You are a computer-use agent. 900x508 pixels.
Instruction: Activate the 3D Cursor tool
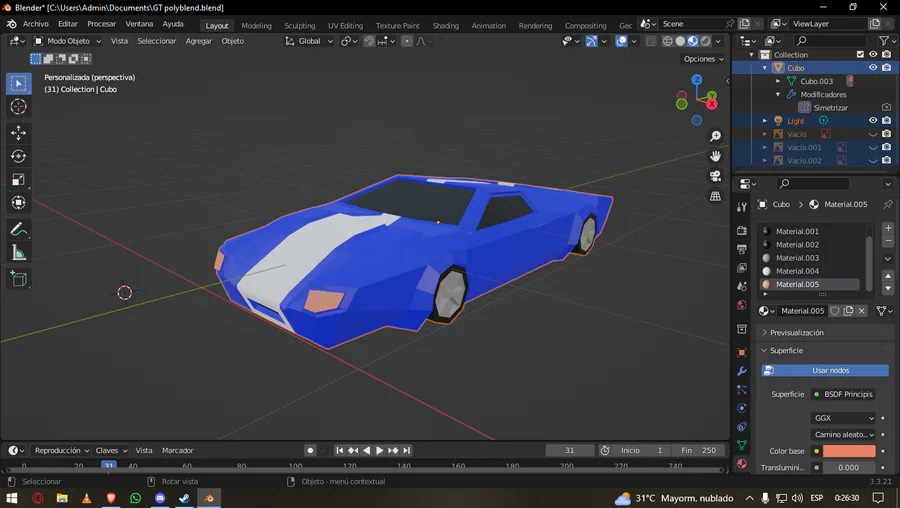click(x=18, y=107)
